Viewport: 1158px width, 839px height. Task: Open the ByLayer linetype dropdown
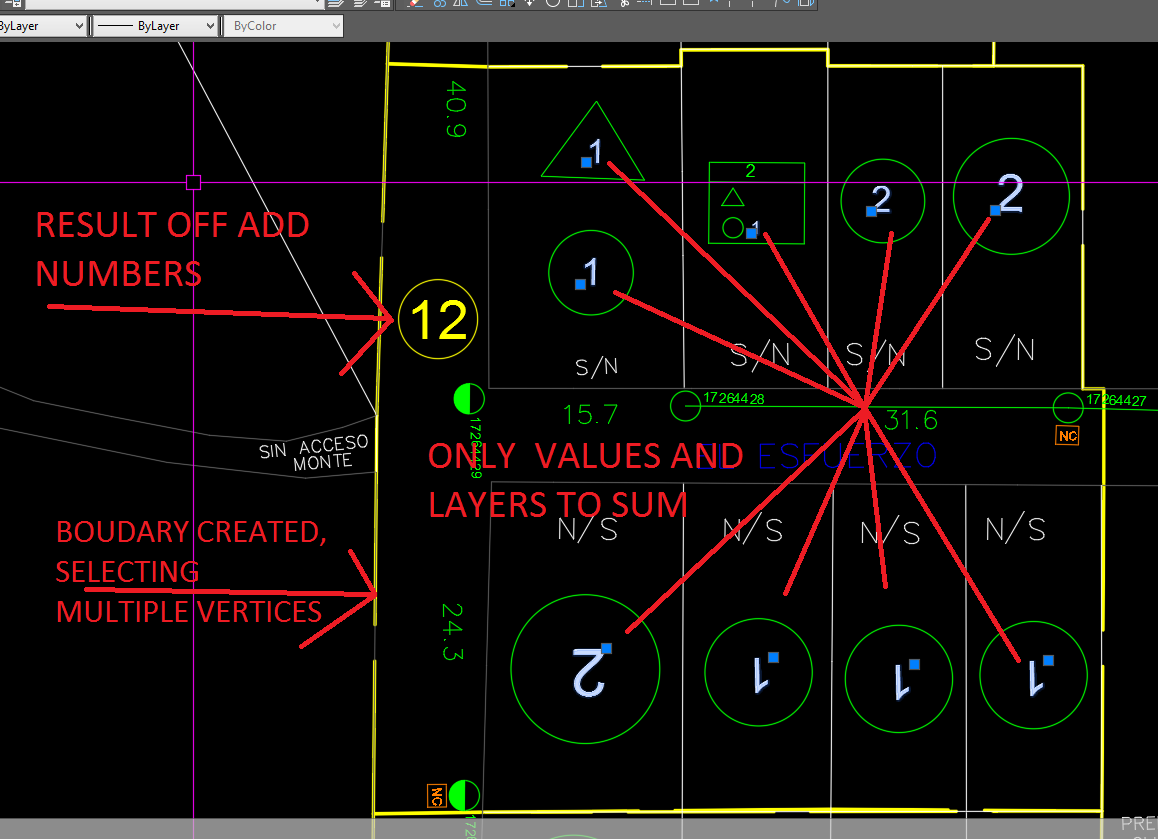tap(155, 26)
